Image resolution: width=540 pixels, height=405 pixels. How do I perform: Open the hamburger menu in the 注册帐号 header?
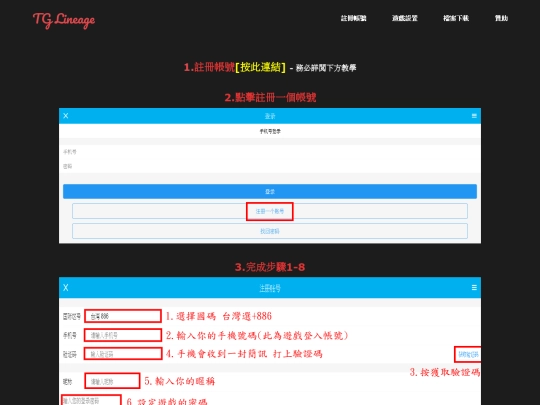[x=474, y=288]
